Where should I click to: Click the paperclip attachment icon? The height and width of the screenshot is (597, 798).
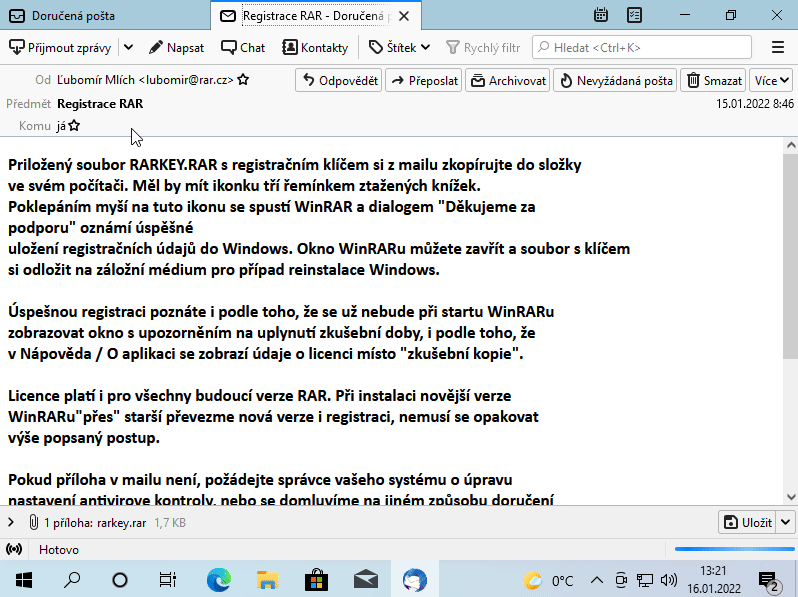[x=33, y=522]
